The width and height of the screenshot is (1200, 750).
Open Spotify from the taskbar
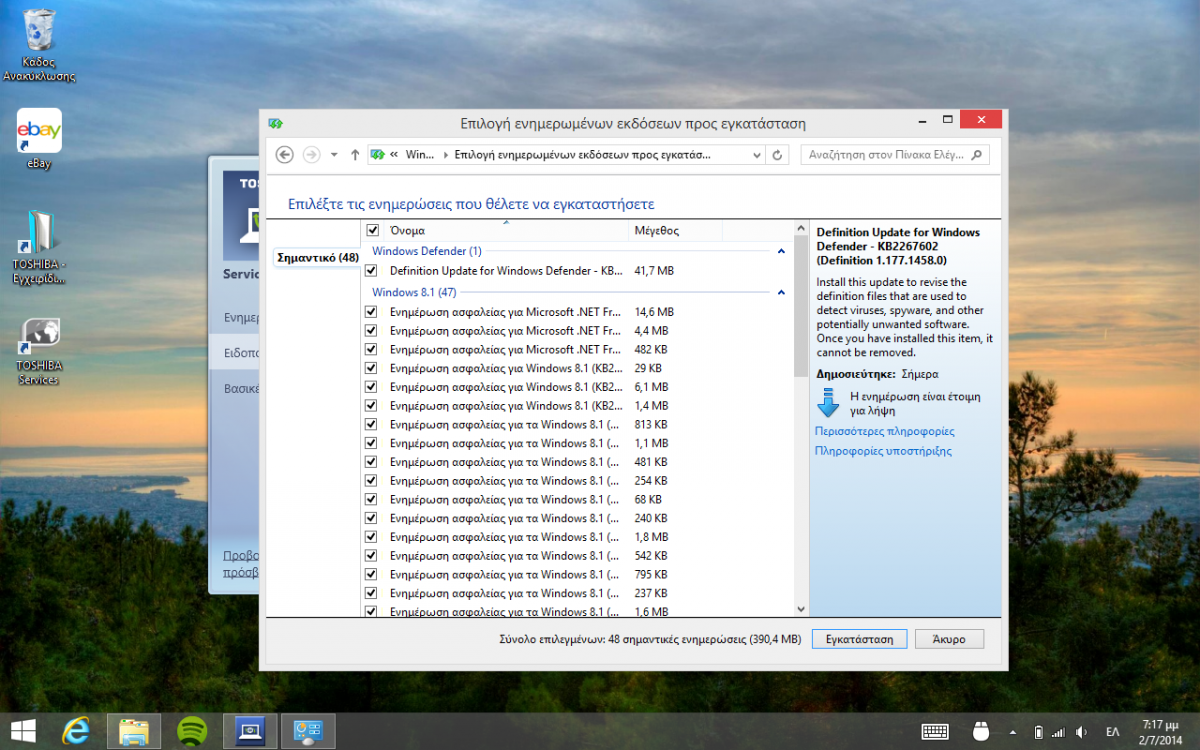pos(192,731)
